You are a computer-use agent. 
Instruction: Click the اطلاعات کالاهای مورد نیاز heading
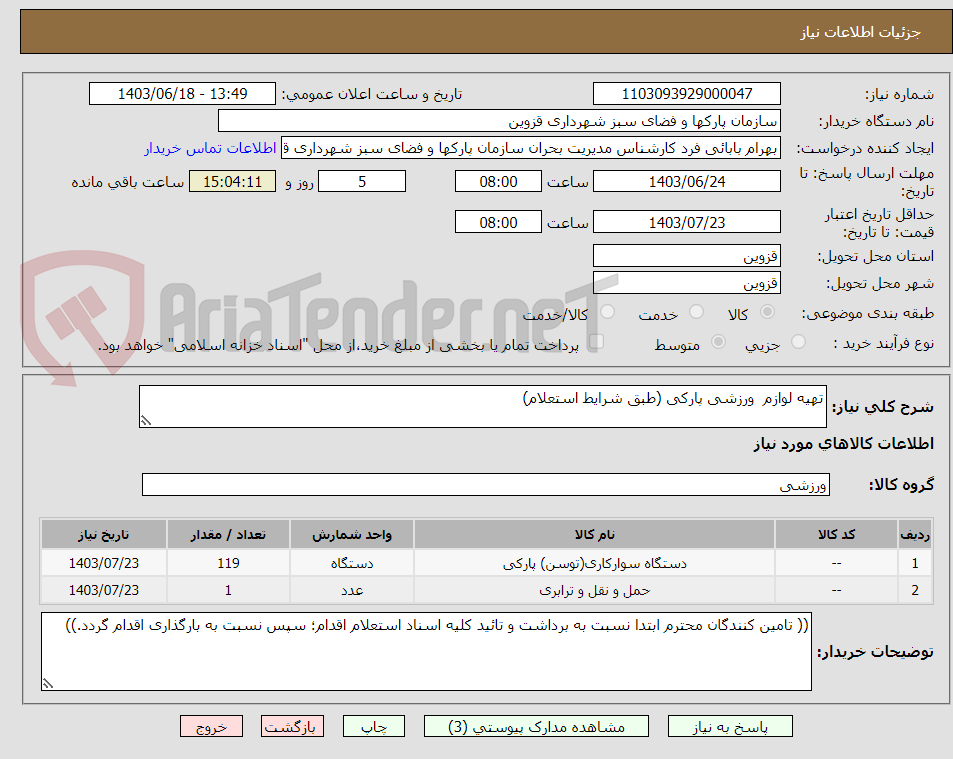point(844,444)
